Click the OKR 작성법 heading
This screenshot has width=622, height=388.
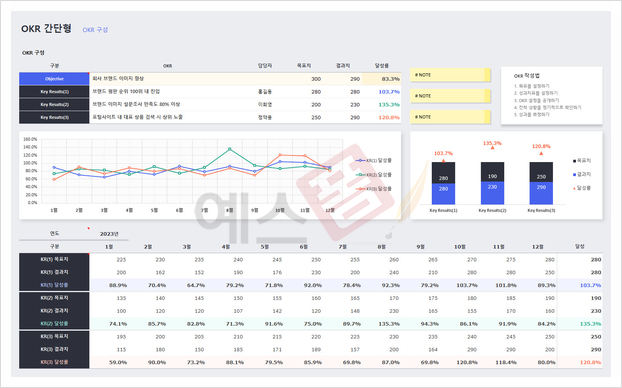(526, 76)
